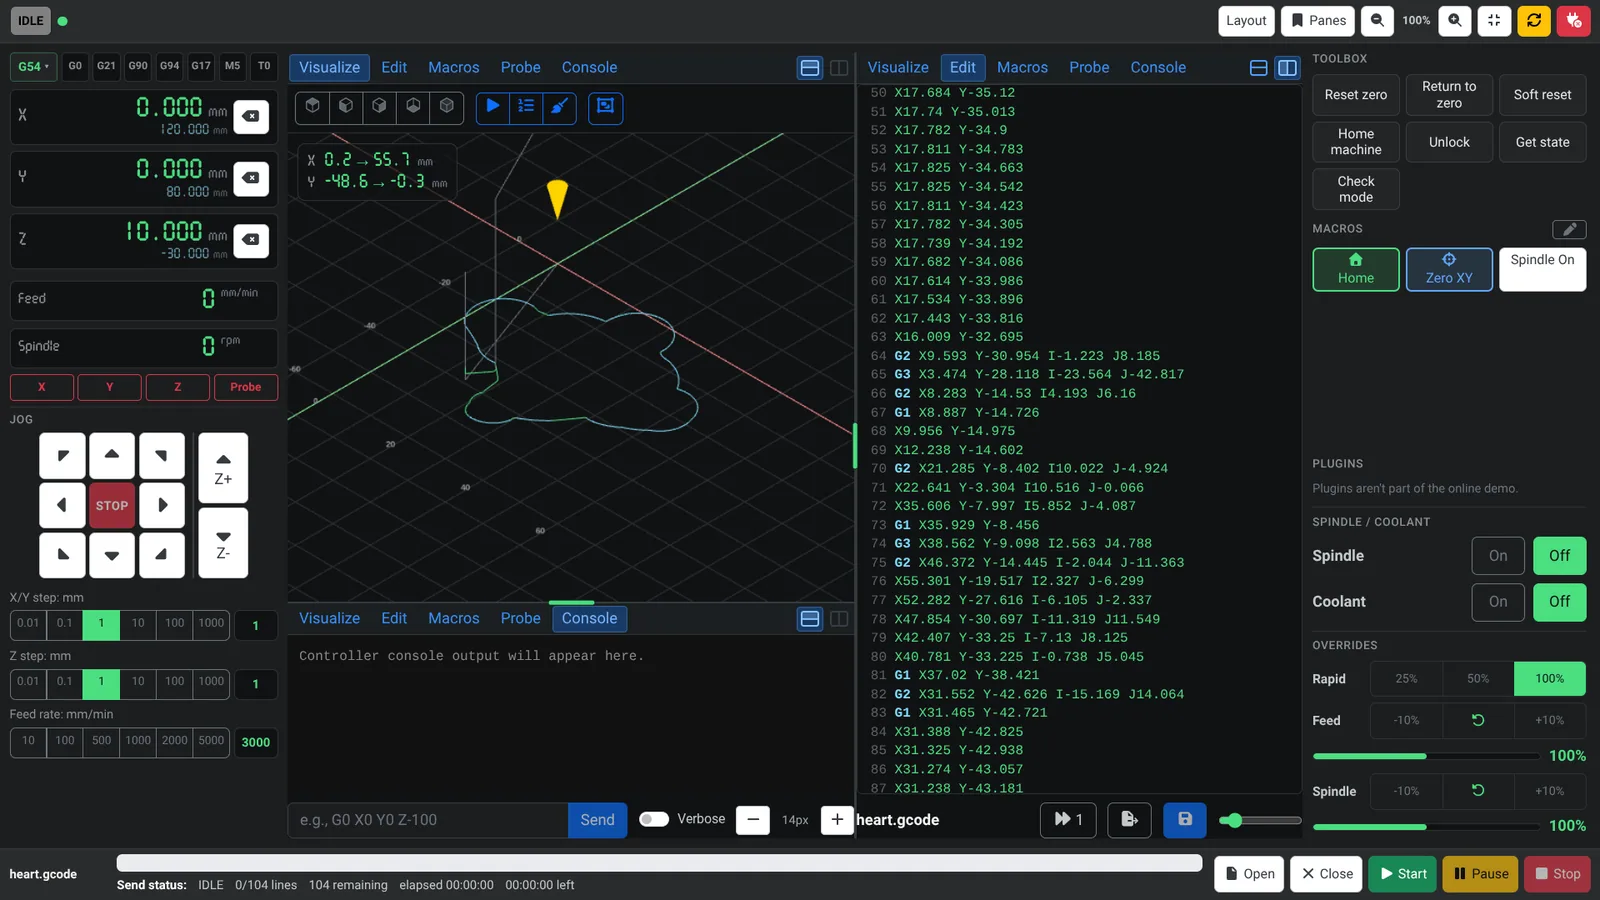Image resolution: width=1600 pixels, height=900 pixels.
Task: Turn Spindle On in Spindle/Coolant
Action: (1498, 556)
